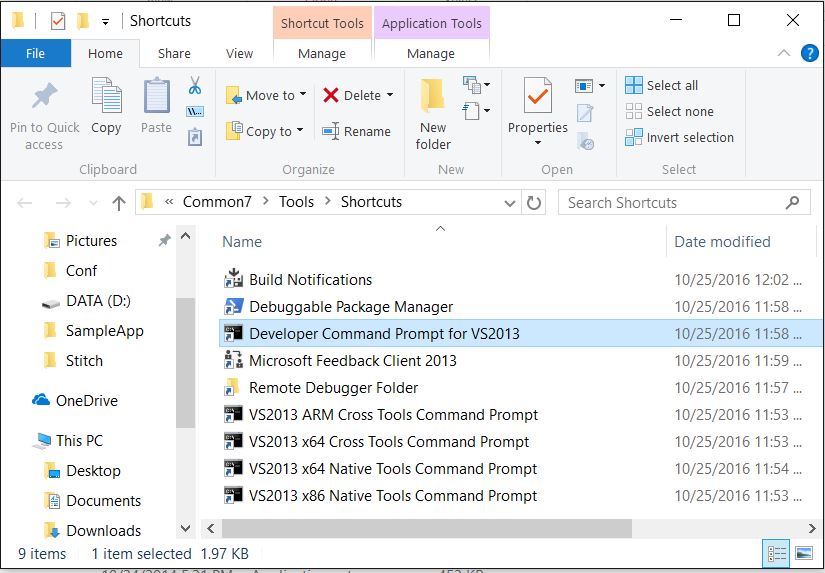Click the horizontal scrollbar in file list
825x573 pixels.
click(x=427, y=528)
